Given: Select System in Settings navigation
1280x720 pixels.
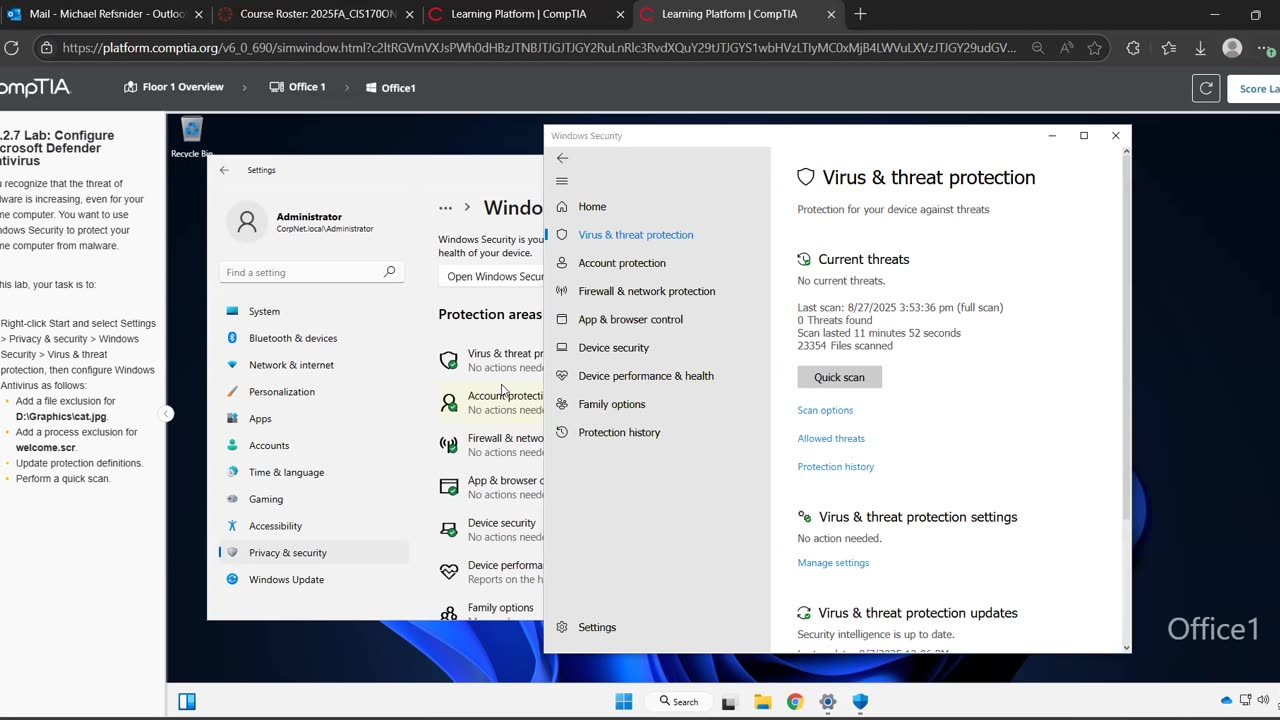Looking at the screenshot, I should tap(313, 311).
